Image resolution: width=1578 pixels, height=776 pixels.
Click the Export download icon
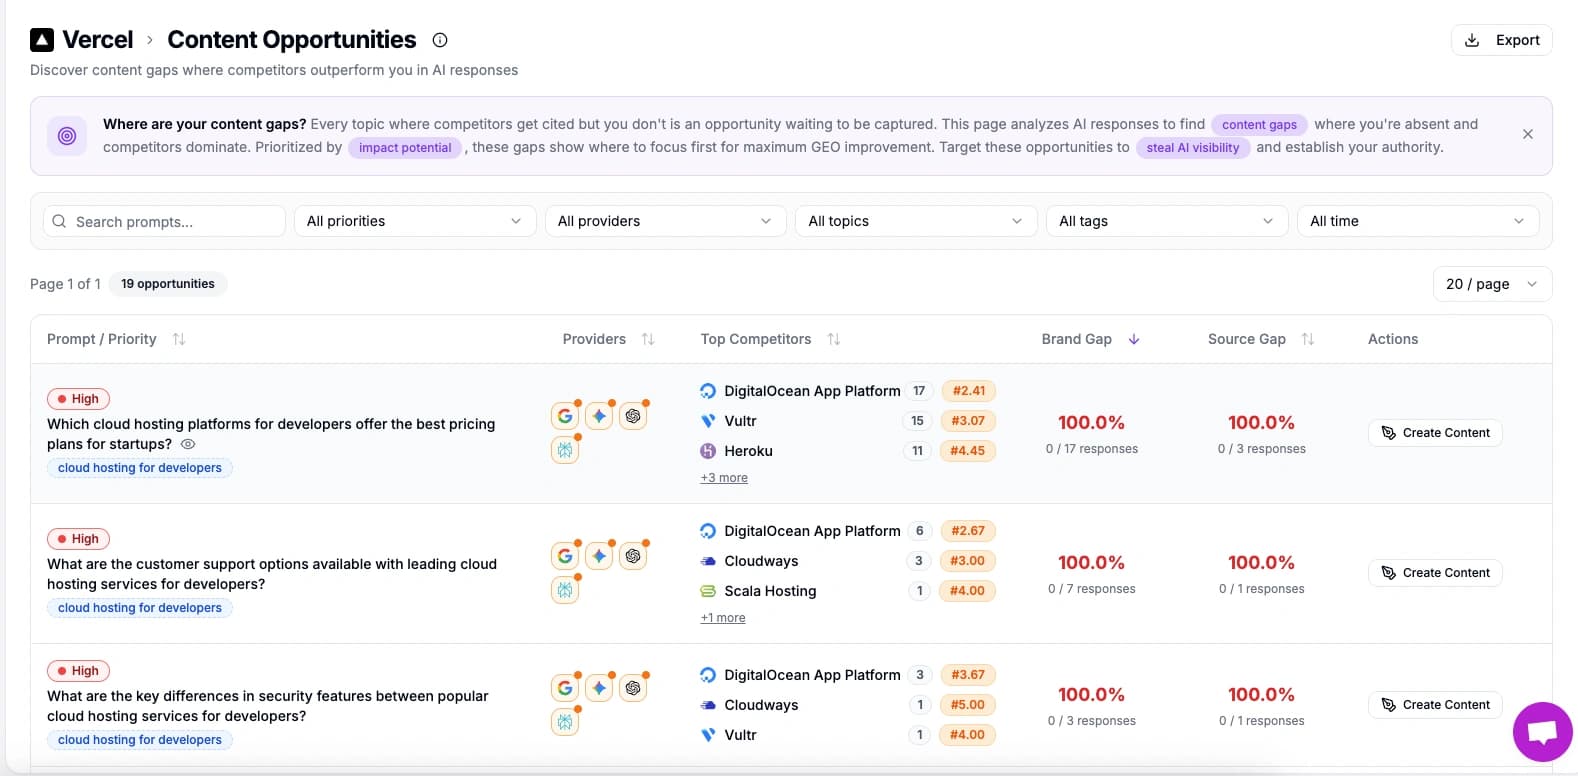[1472, 40]
